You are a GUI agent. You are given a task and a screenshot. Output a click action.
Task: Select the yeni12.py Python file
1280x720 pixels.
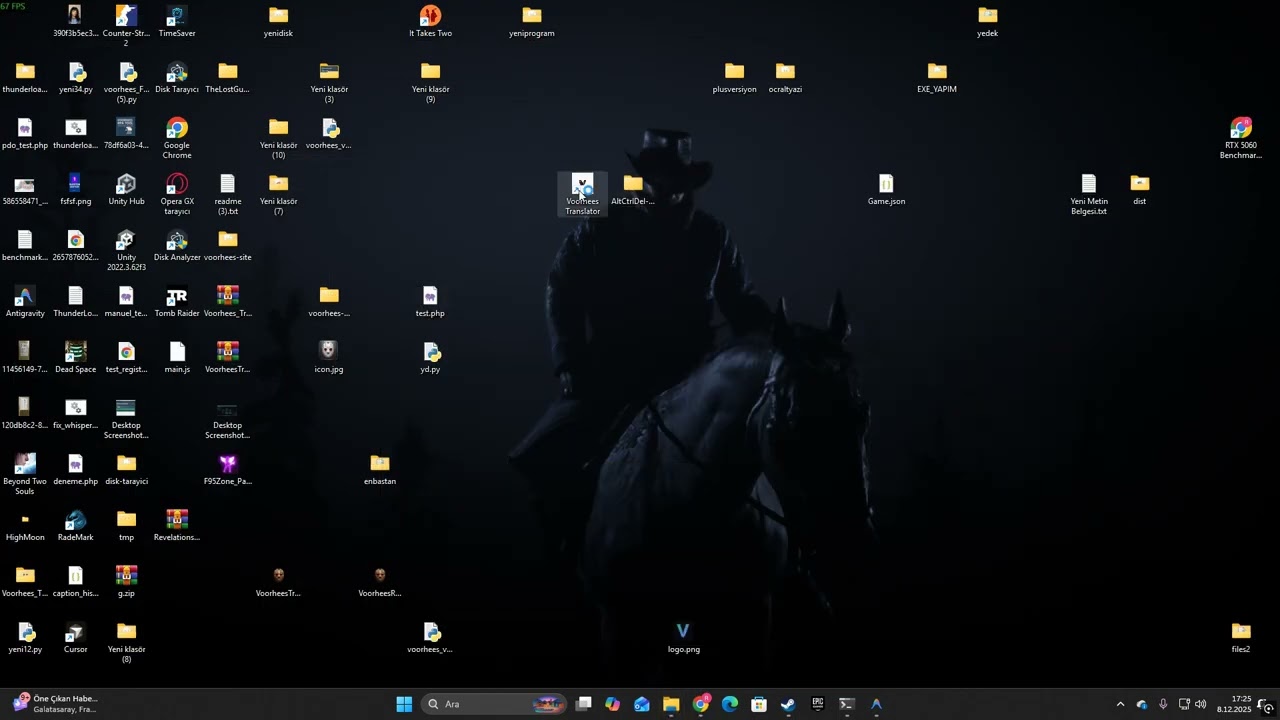(x=25, y=638)
